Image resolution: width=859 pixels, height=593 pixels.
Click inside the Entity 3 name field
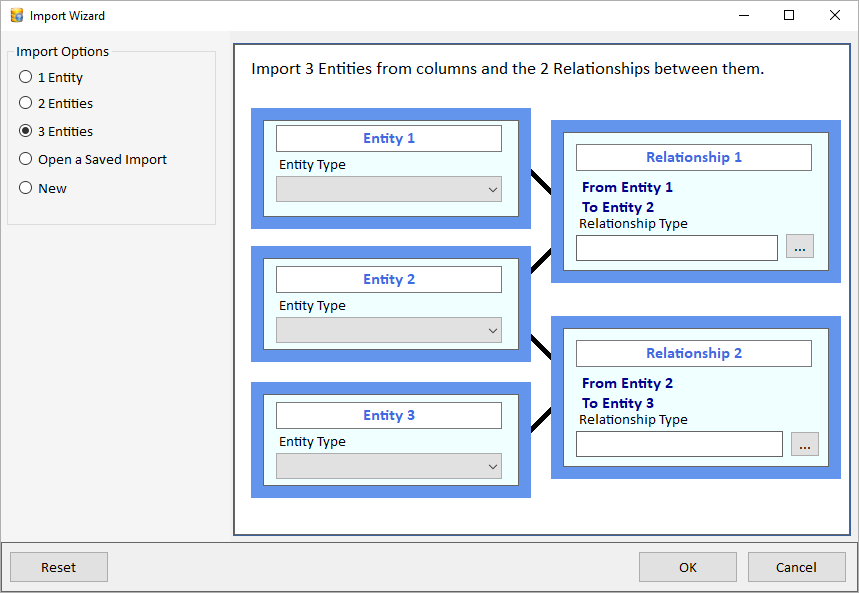(x=388, y=415)
